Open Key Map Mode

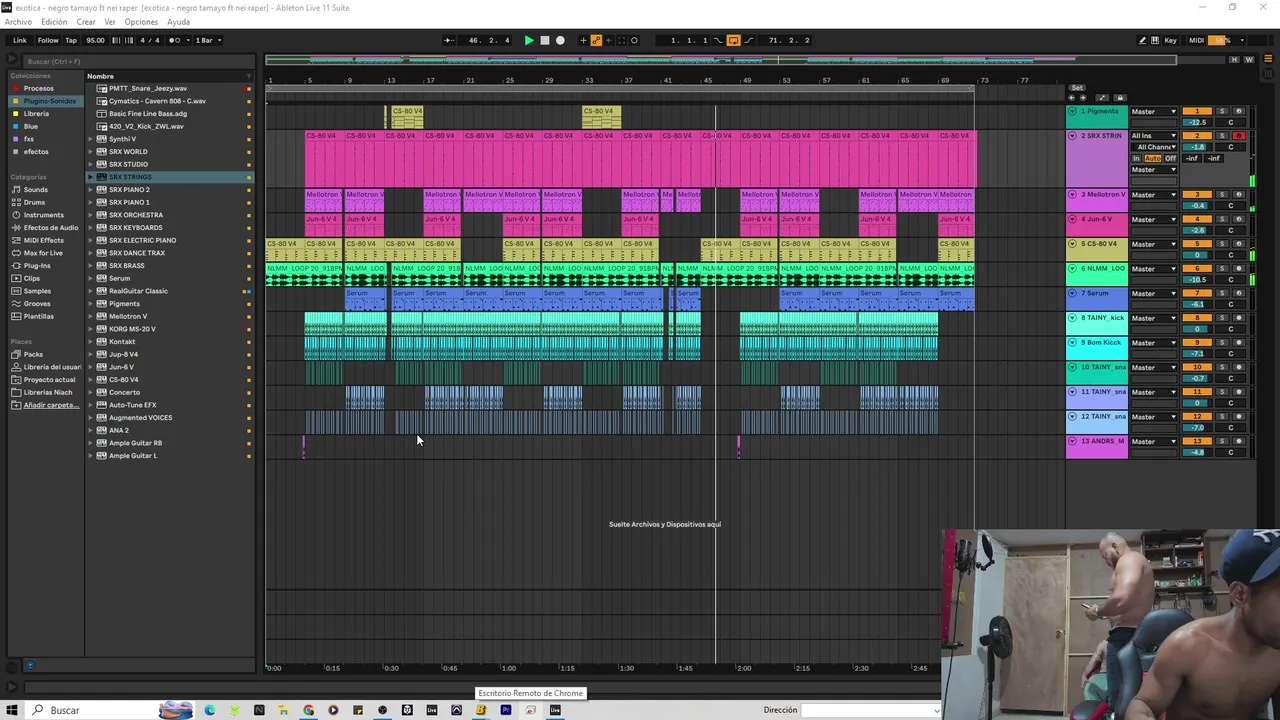[1171, 40]
